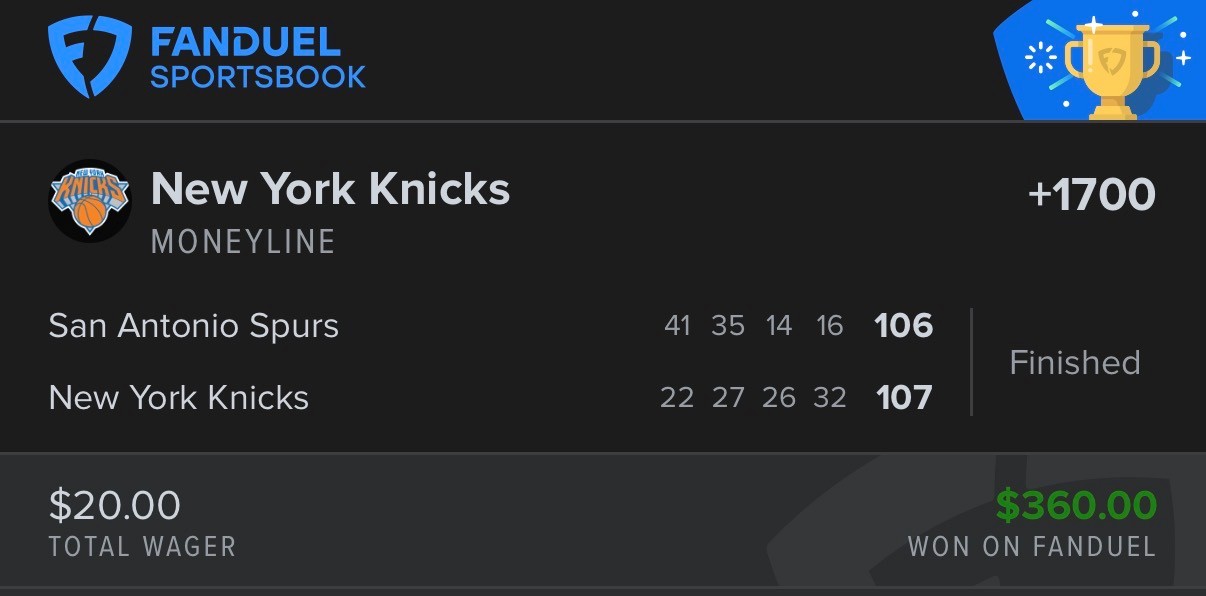Select the New York Knicks score row
1206x596 pixels.
click(491, 398)
